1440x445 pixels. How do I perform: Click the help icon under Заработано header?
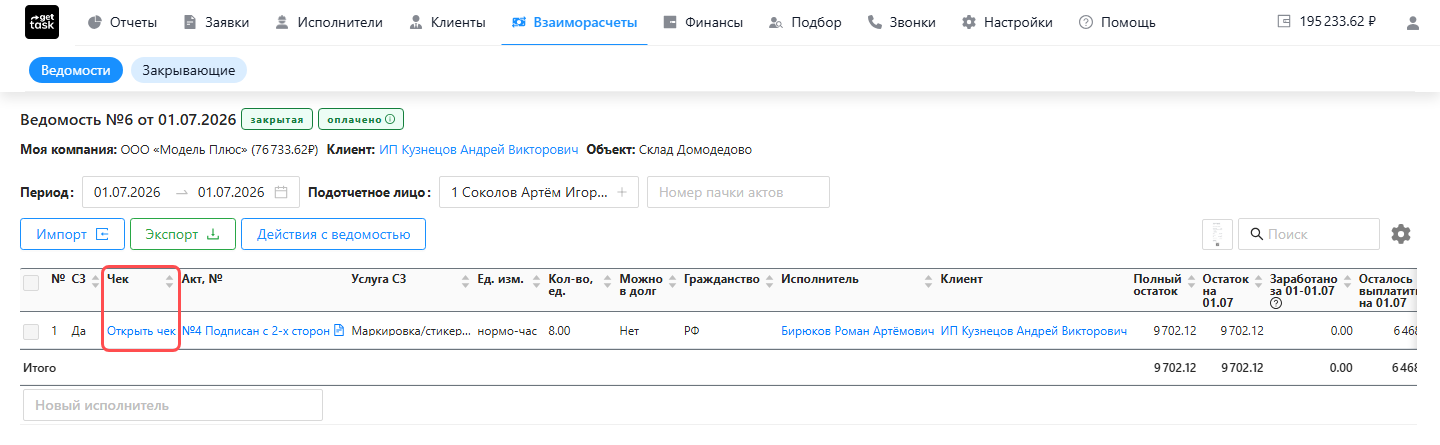[x=1275, y=303]
